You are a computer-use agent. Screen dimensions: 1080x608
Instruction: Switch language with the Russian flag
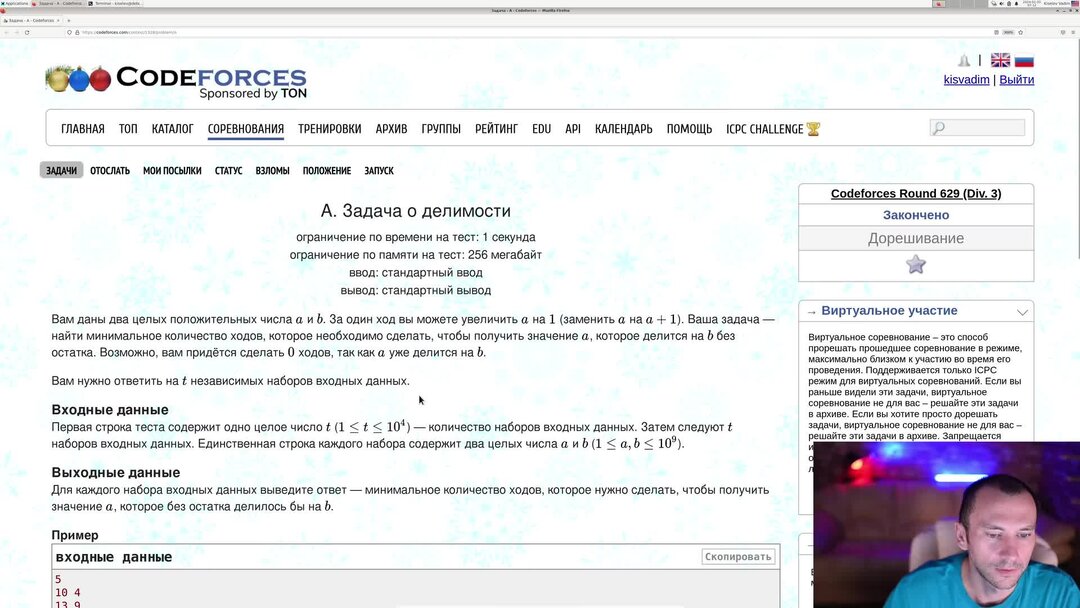(1024, 61)
